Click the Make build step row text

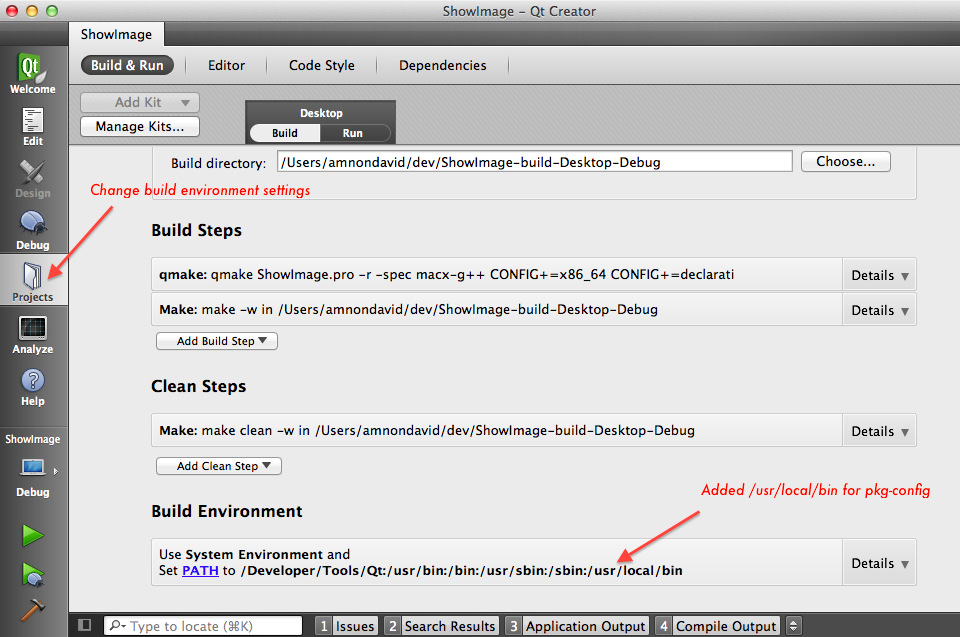(x=408, y=309)
